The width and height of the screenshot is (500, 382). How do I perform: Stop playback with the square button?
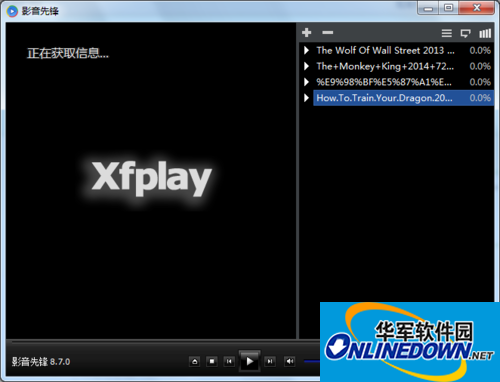tap(212, 361)
